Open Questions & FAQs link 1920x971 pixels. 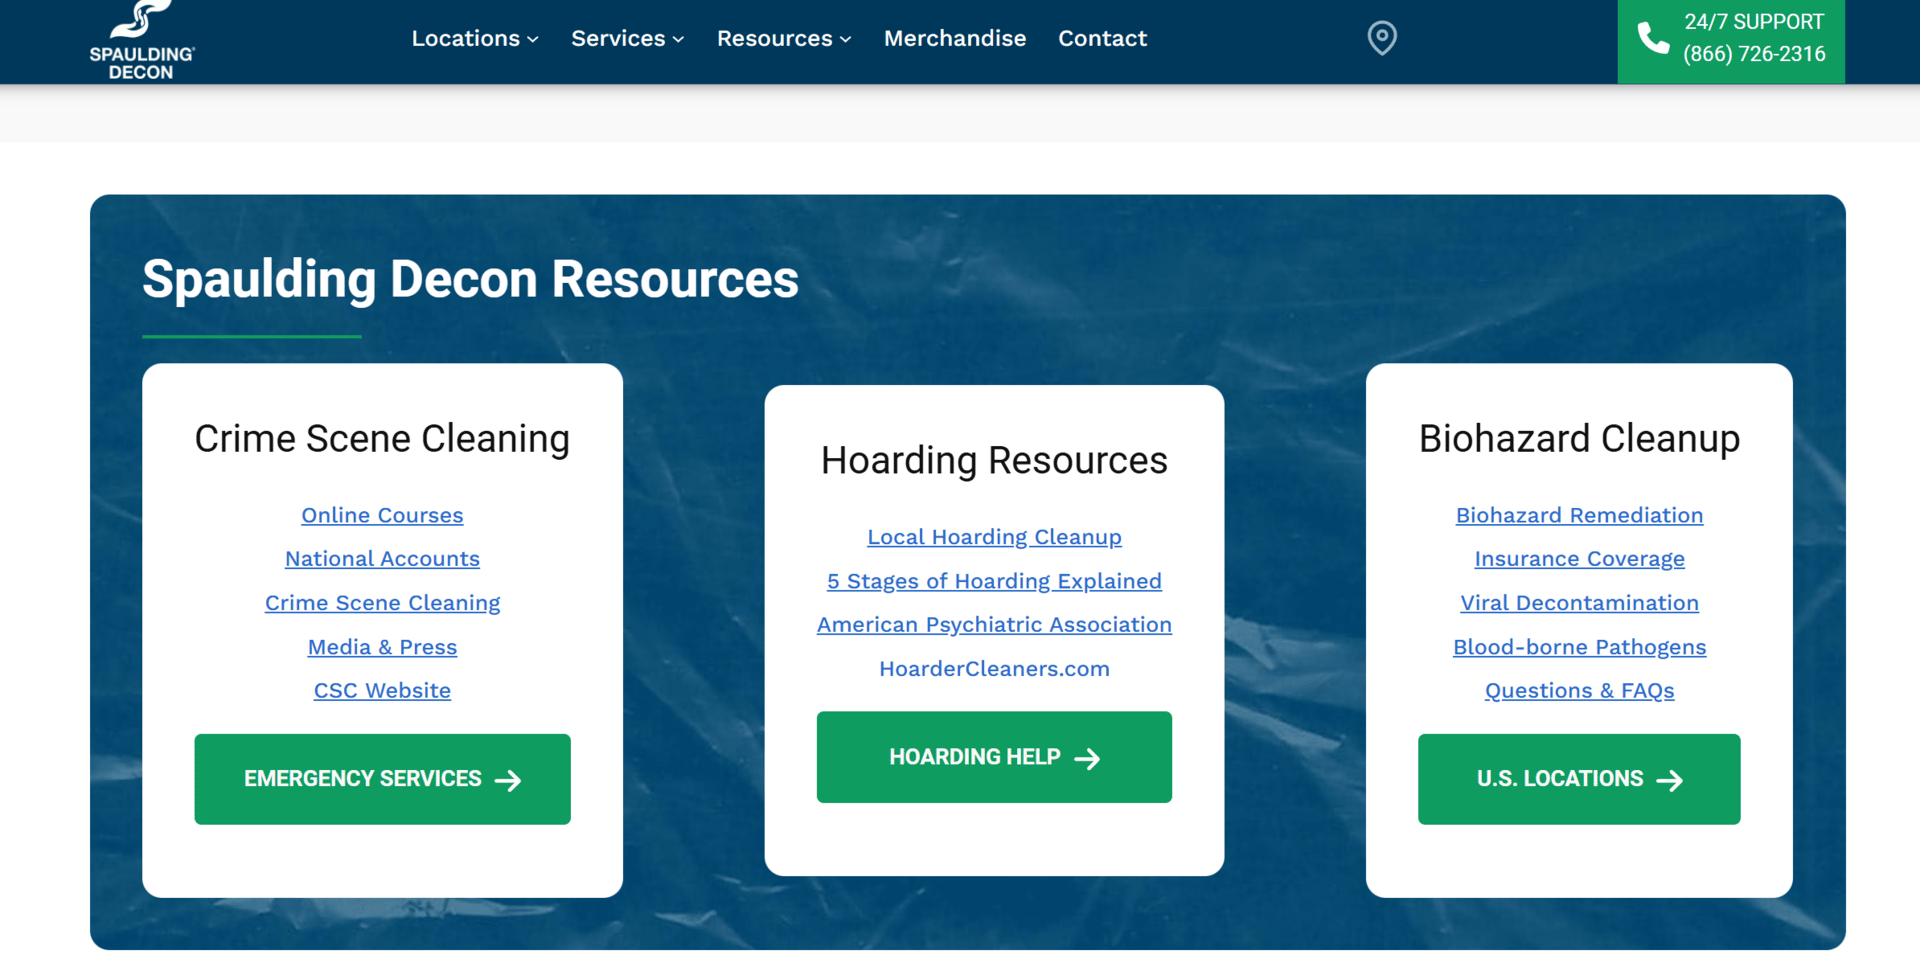(x=1579, y=690)
